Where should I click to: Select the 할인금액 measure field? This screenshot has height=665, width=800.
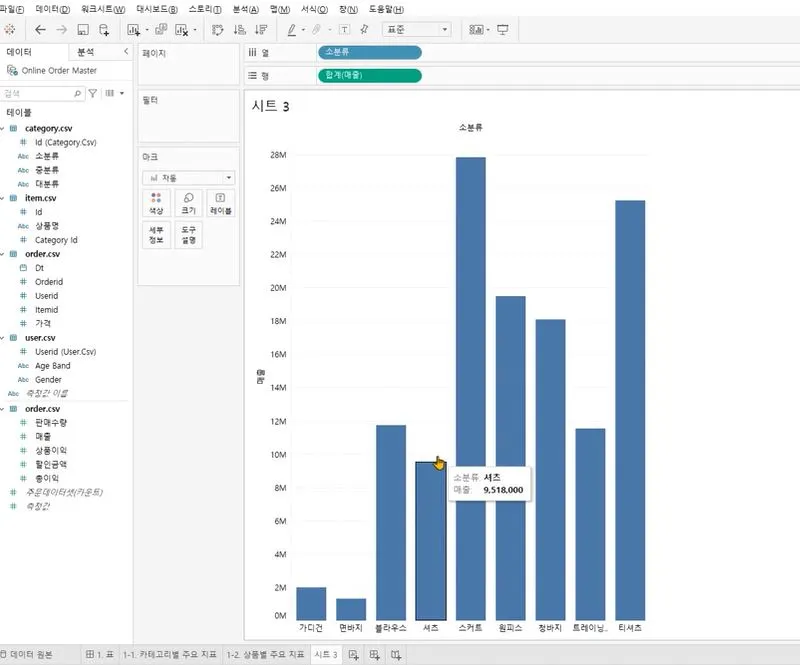[51, 464]
